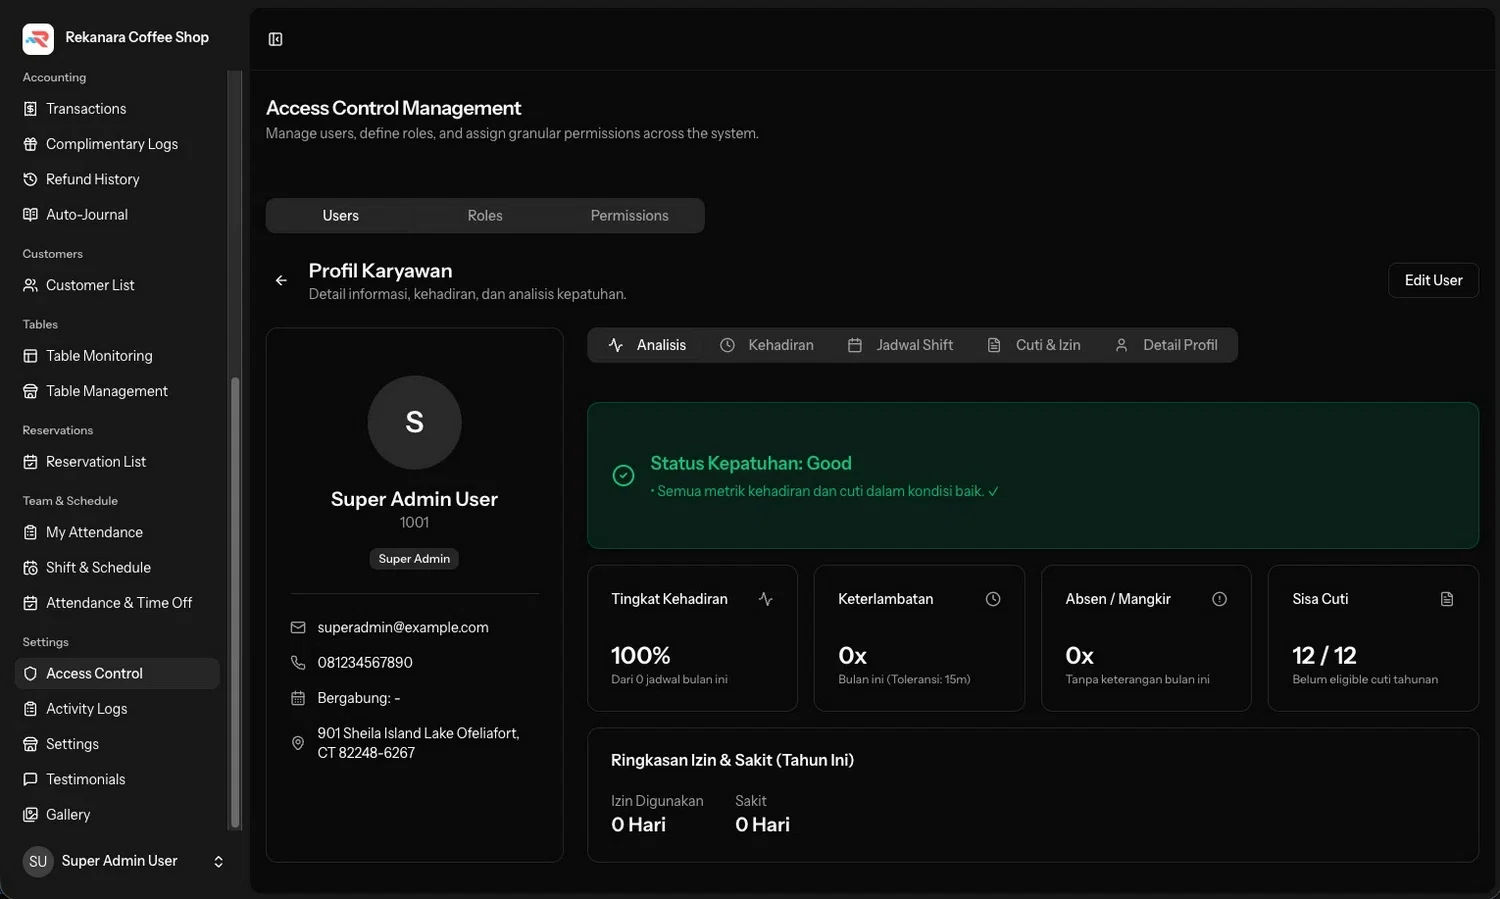Viewport: 1500px width, 899px height.
Task: Click the Customer List people icon
Action: point(30,285)
